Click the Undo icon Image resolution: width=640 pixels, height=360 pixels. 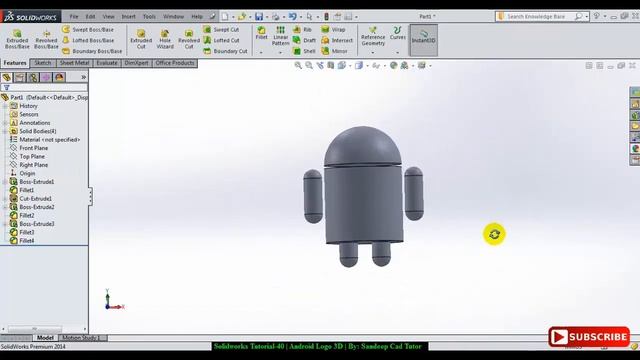293,17
